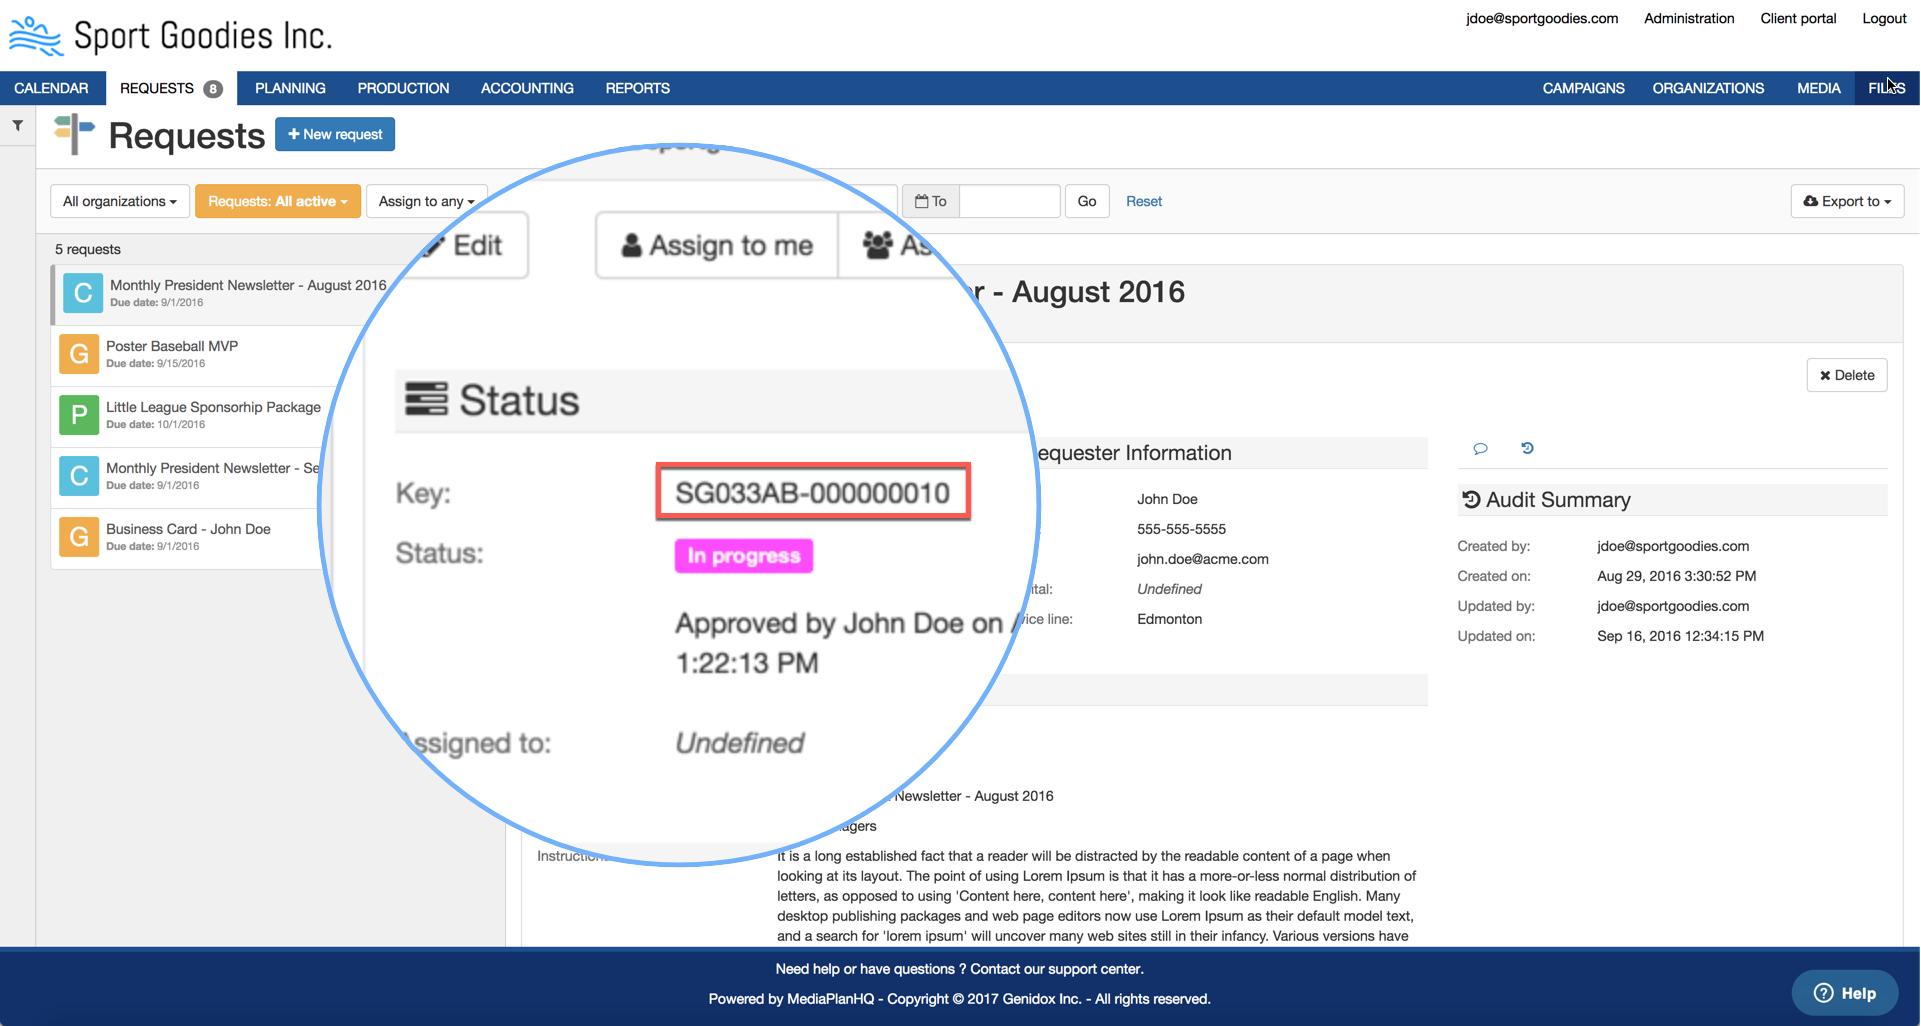This screenshot has width=1921, height=1026.
Task: Expand the All organizations dropdown
Action: coord(119,201)
